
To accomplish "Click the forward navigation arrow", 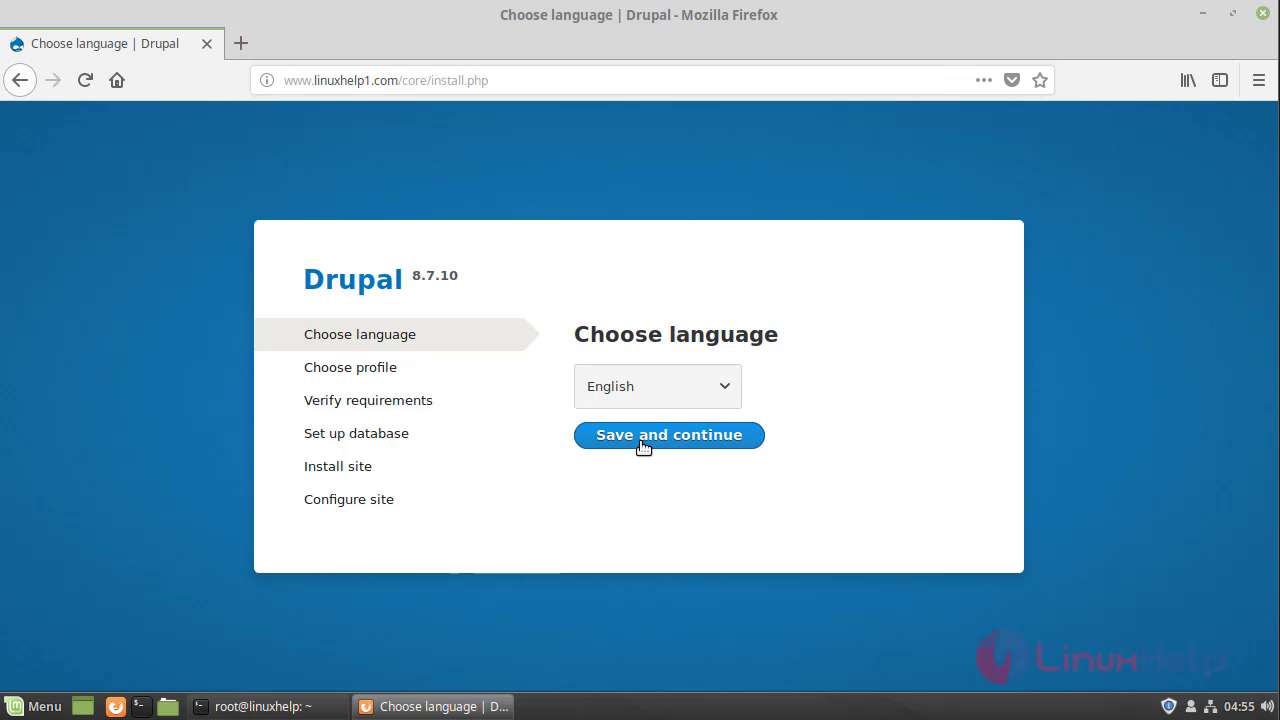I will 53,80.
